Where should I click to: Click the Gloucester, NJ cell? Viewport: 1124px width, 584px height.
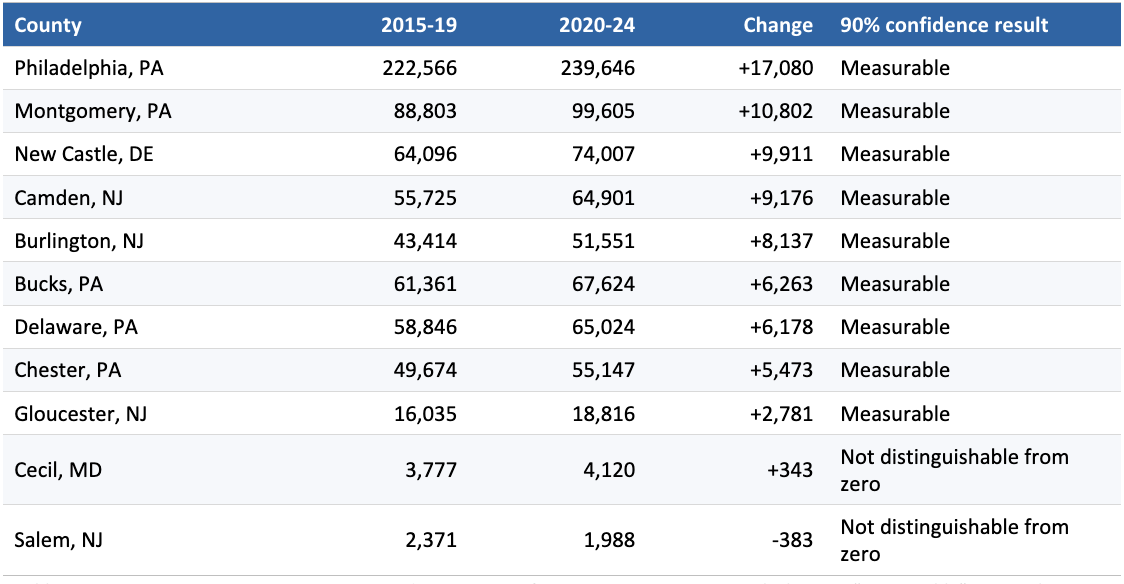(x=80, y=413)
